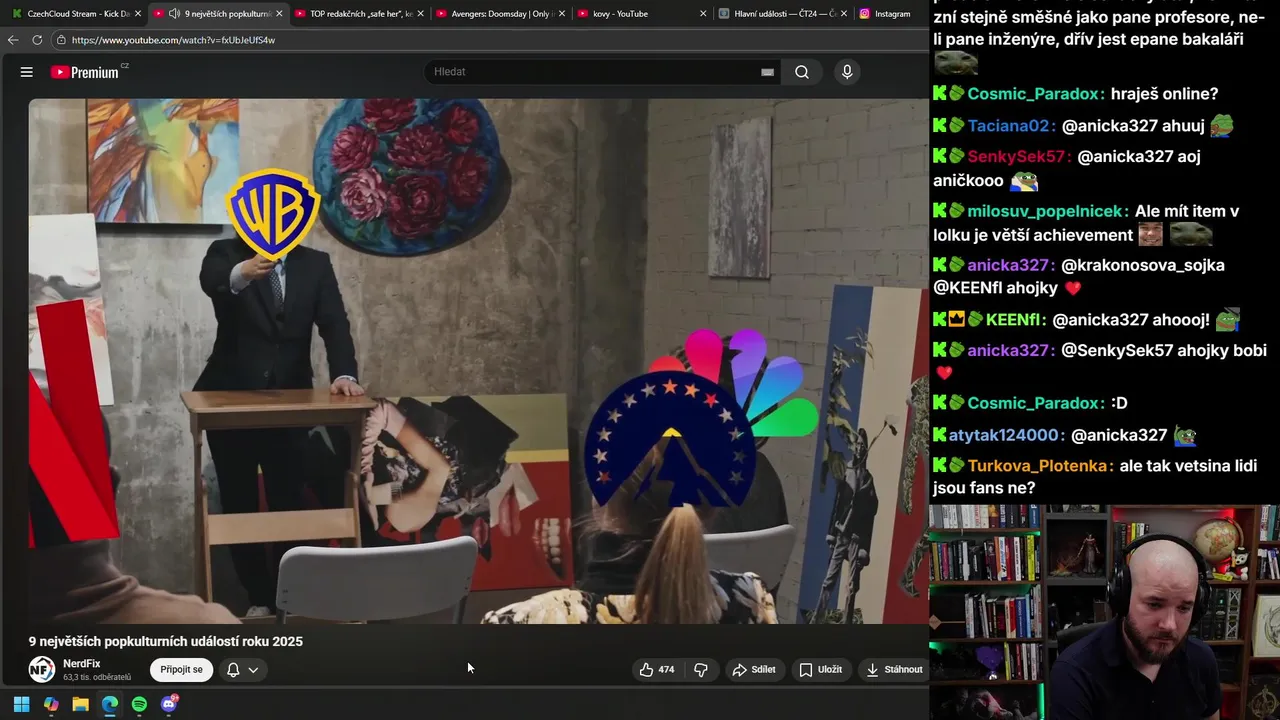Click the Připojit se join button

tap(182, 670)
